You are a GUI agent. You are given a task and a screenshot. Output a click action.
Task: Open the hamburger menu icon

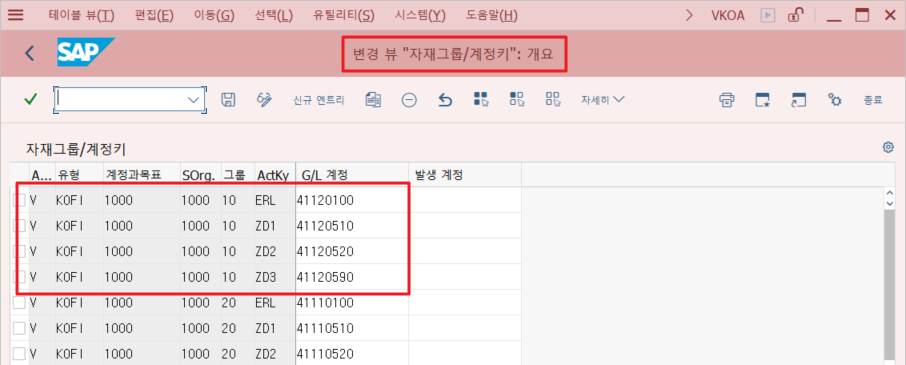point(16,15)
